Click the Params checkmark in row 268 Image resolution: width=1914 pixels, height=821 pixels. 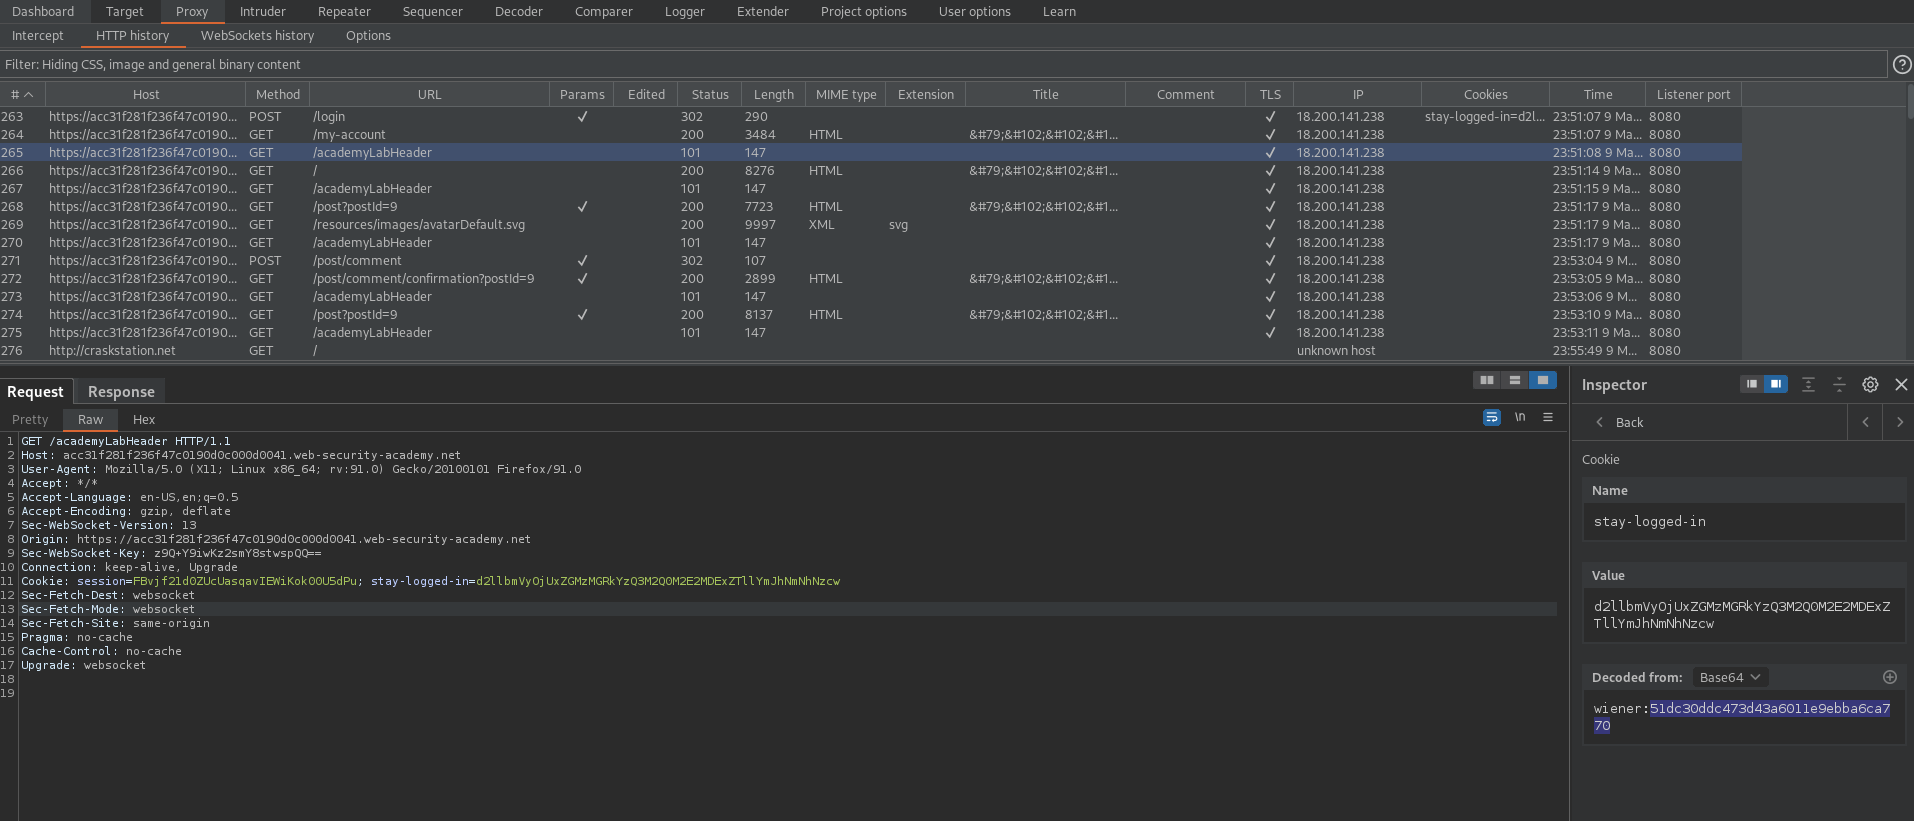[582, 206]
